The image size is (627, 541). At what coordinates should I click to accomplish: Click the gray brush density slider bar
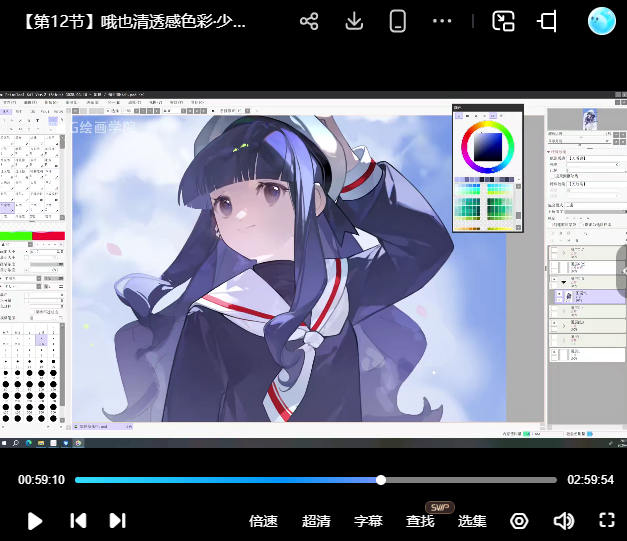[x=46, y=264]
